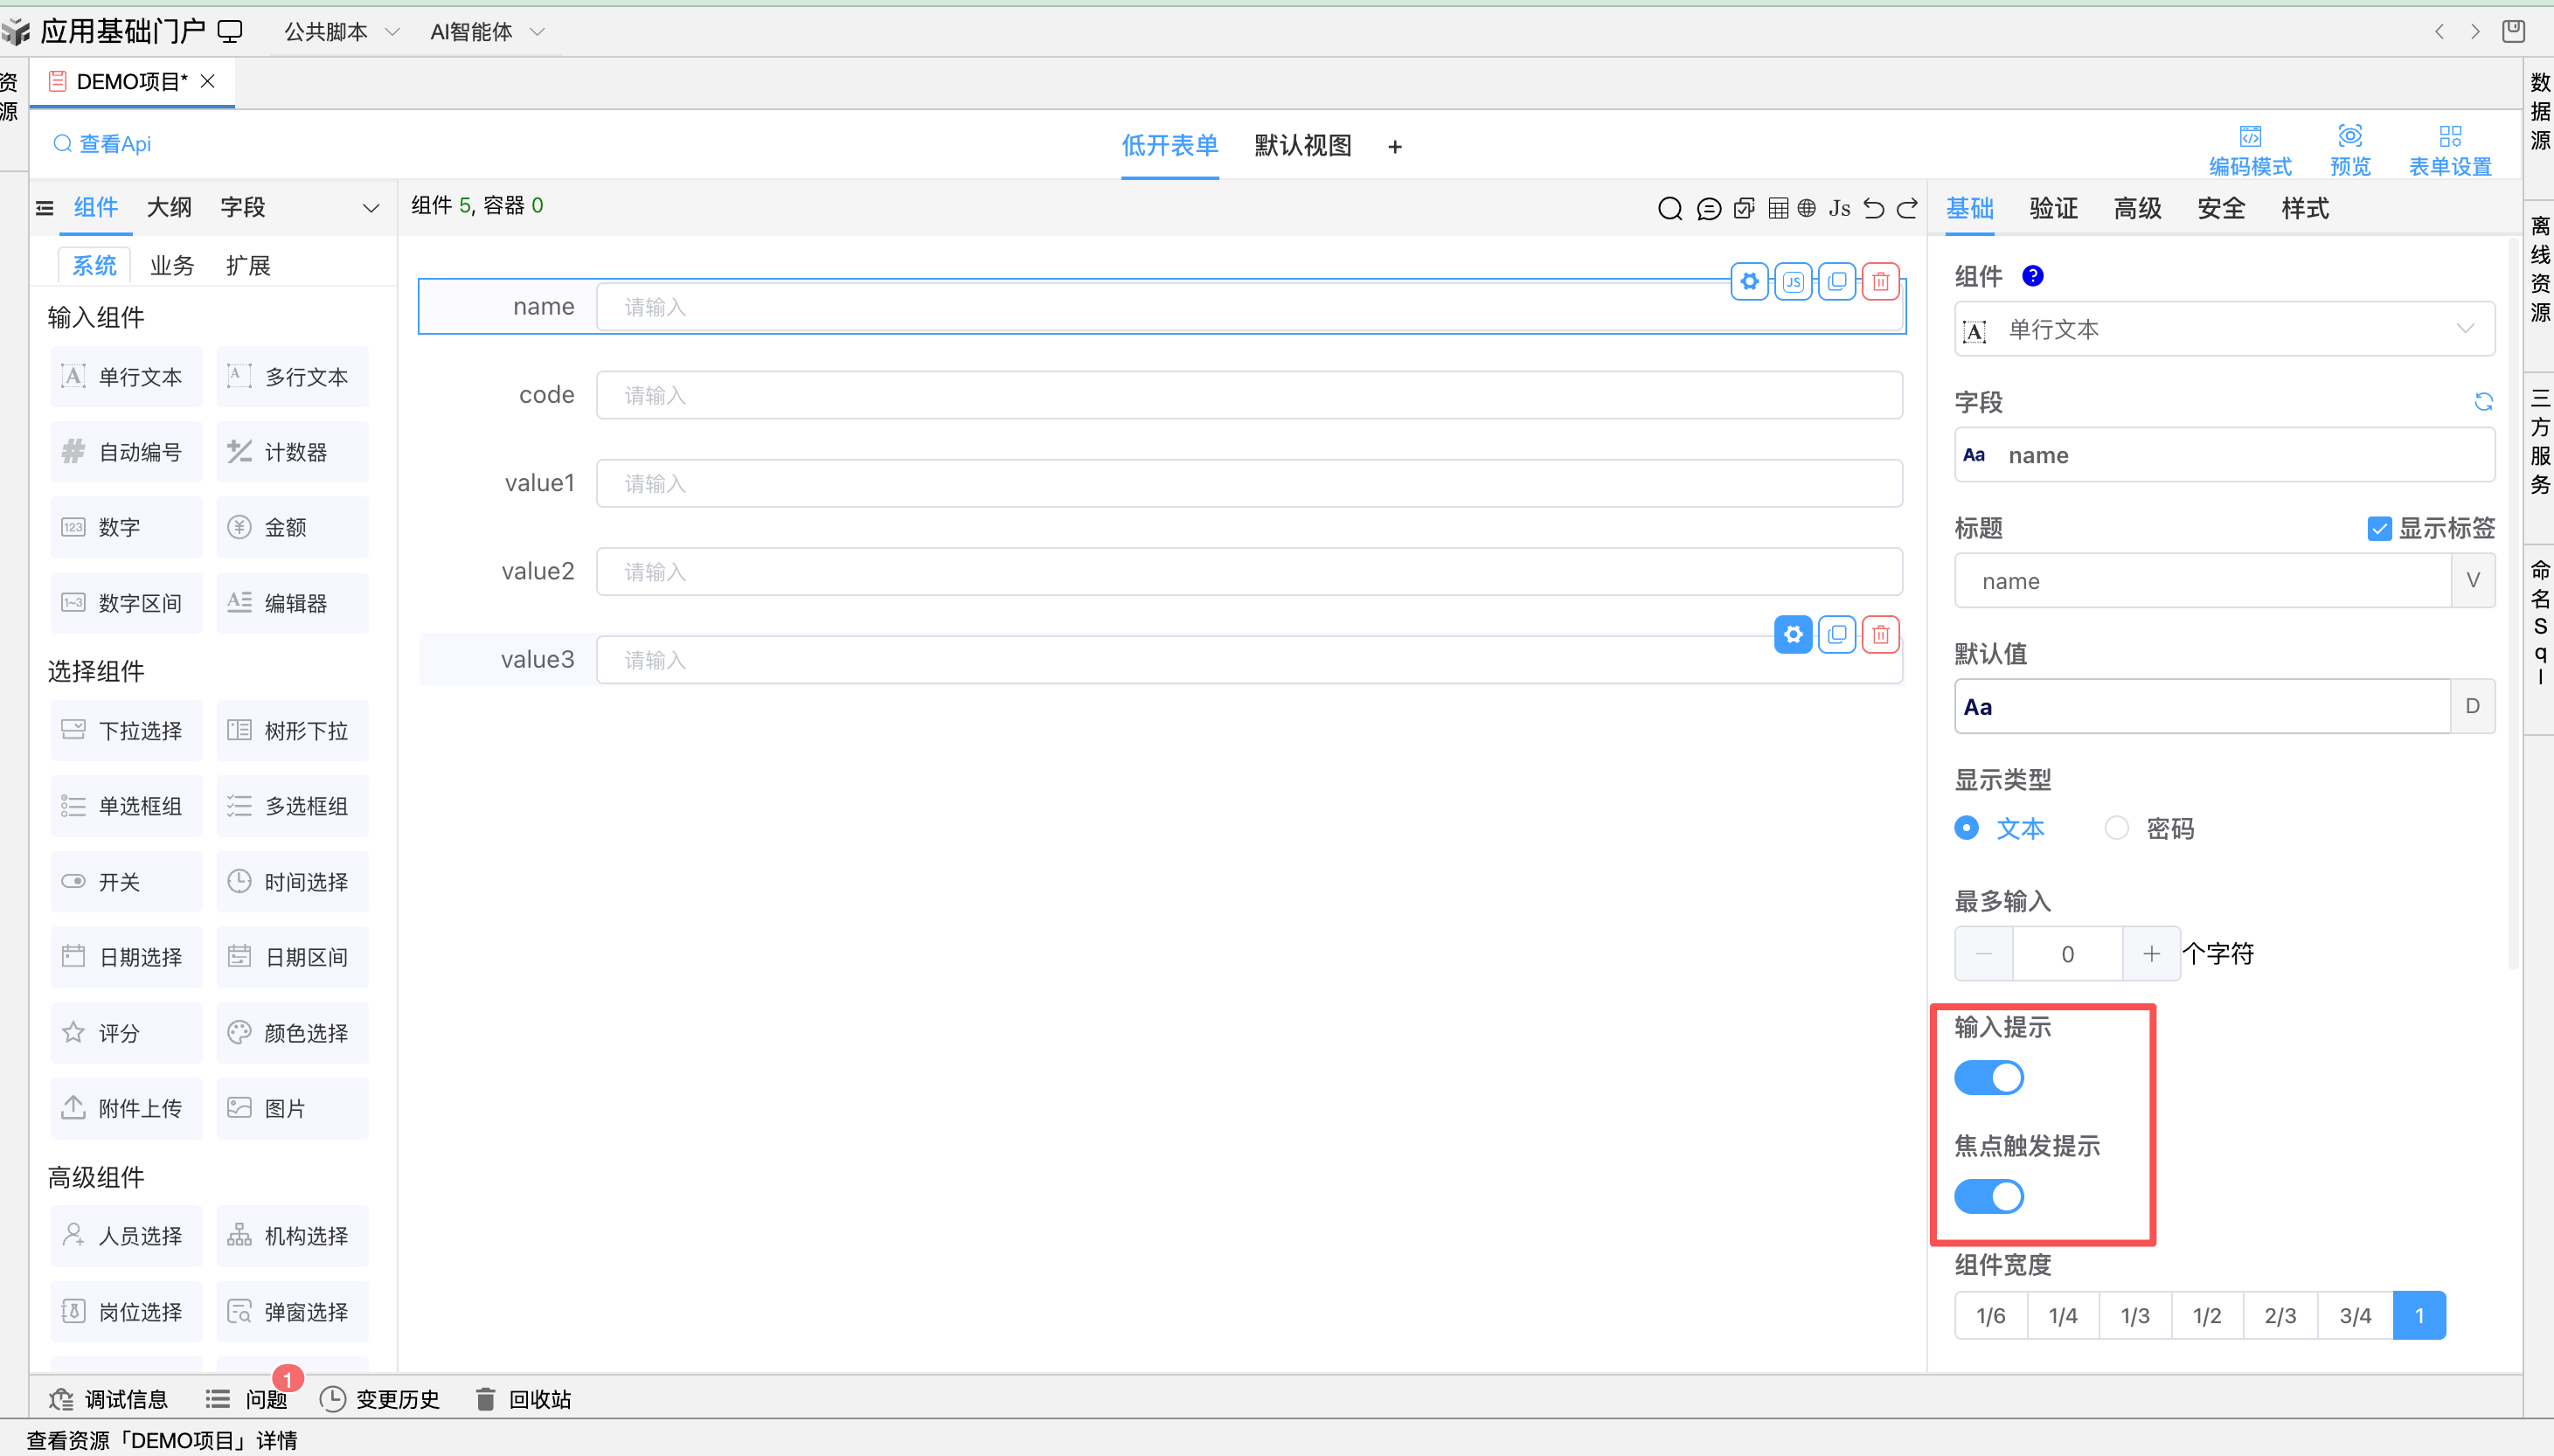2554x1456 pixels.
Task: Click the undo arrow in the form toolbar
Action: click(x=1873, y=208)
